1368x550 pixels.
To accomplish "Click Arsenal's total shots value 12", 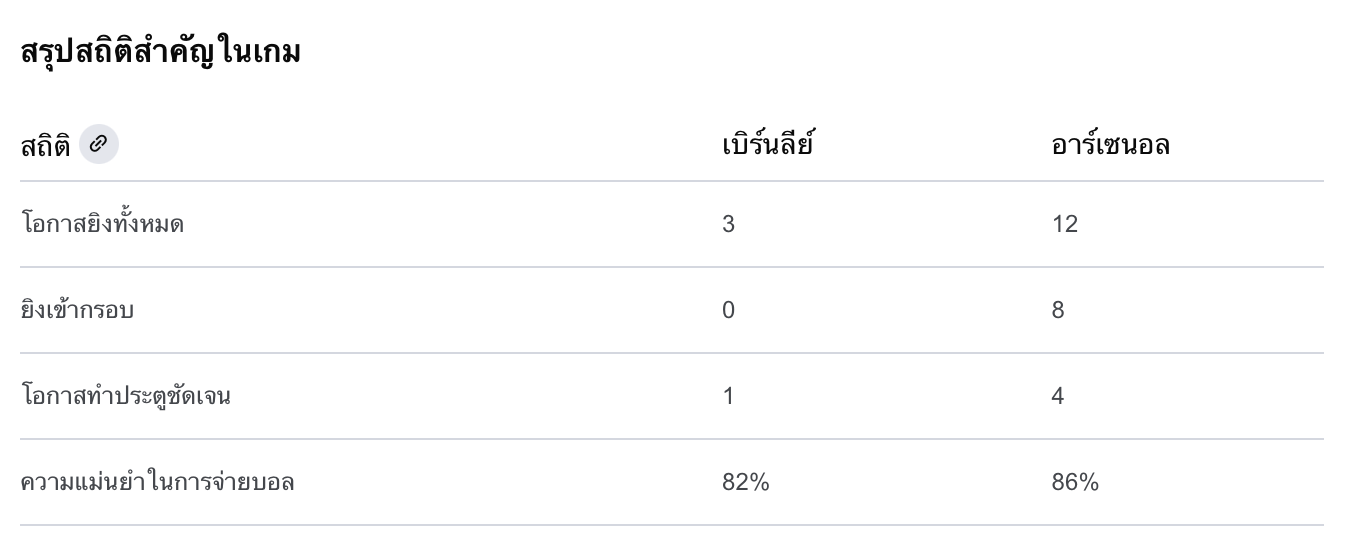I will tap(1064, 224).
